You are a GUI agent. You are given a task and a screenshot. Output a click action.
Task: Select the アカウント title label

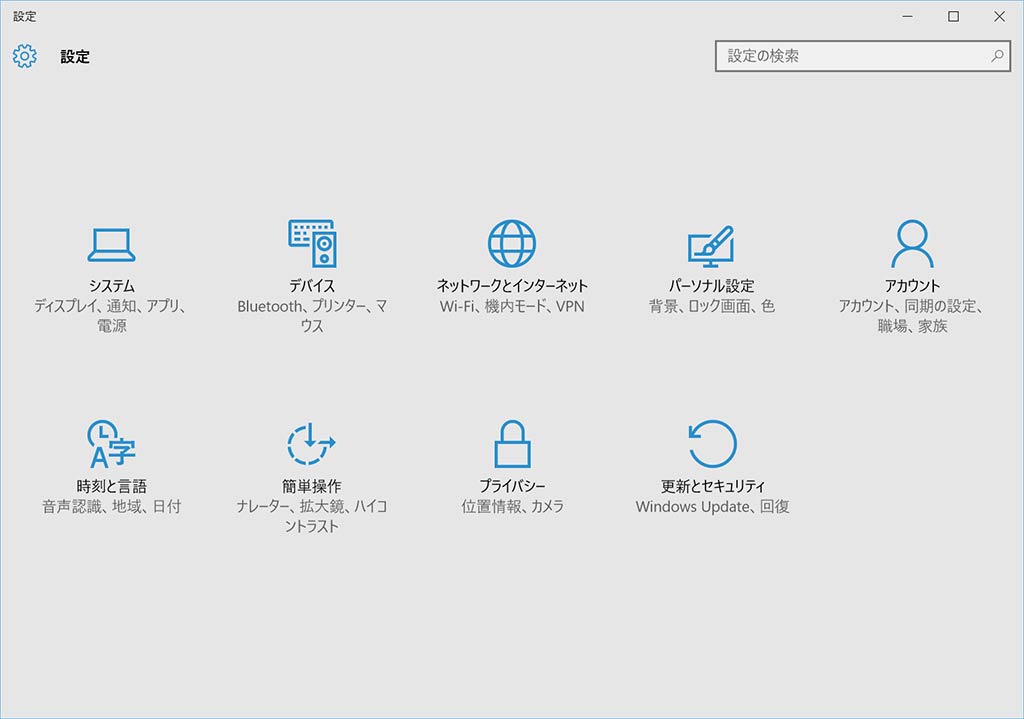(x=912, y=285)
